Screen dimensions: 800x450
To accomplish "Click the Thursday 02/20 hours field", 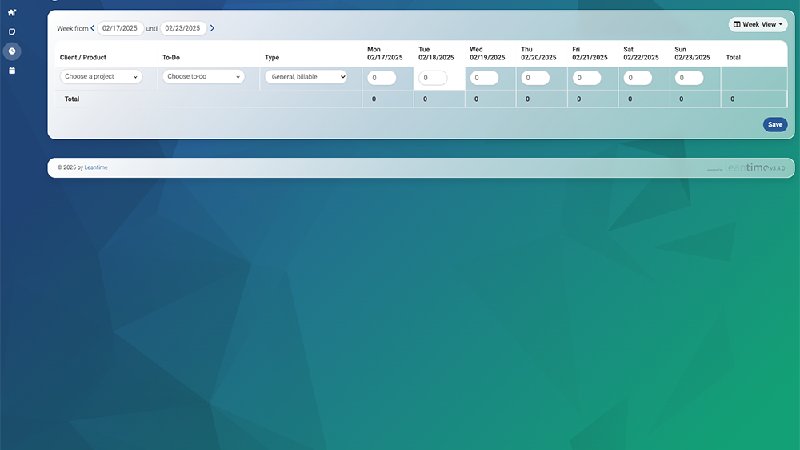I will tap(535, 78).
